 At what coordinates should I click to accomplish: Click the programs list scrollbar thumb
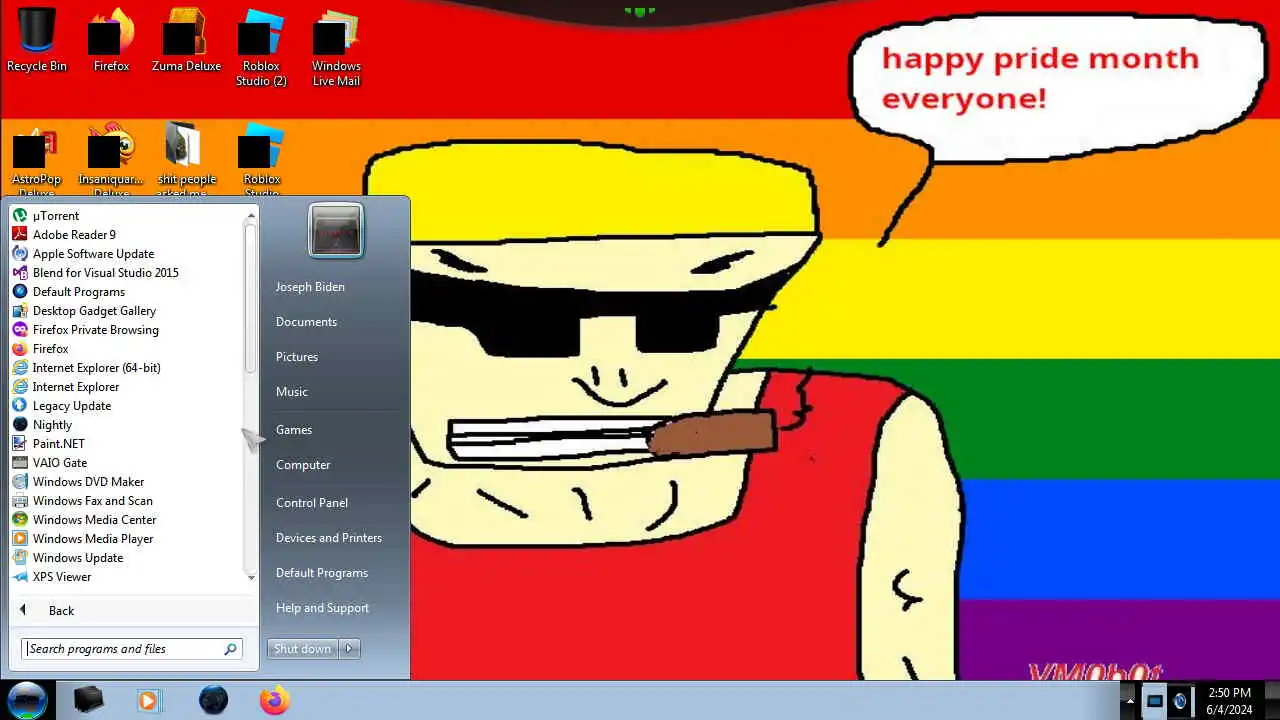coord(251,298)
